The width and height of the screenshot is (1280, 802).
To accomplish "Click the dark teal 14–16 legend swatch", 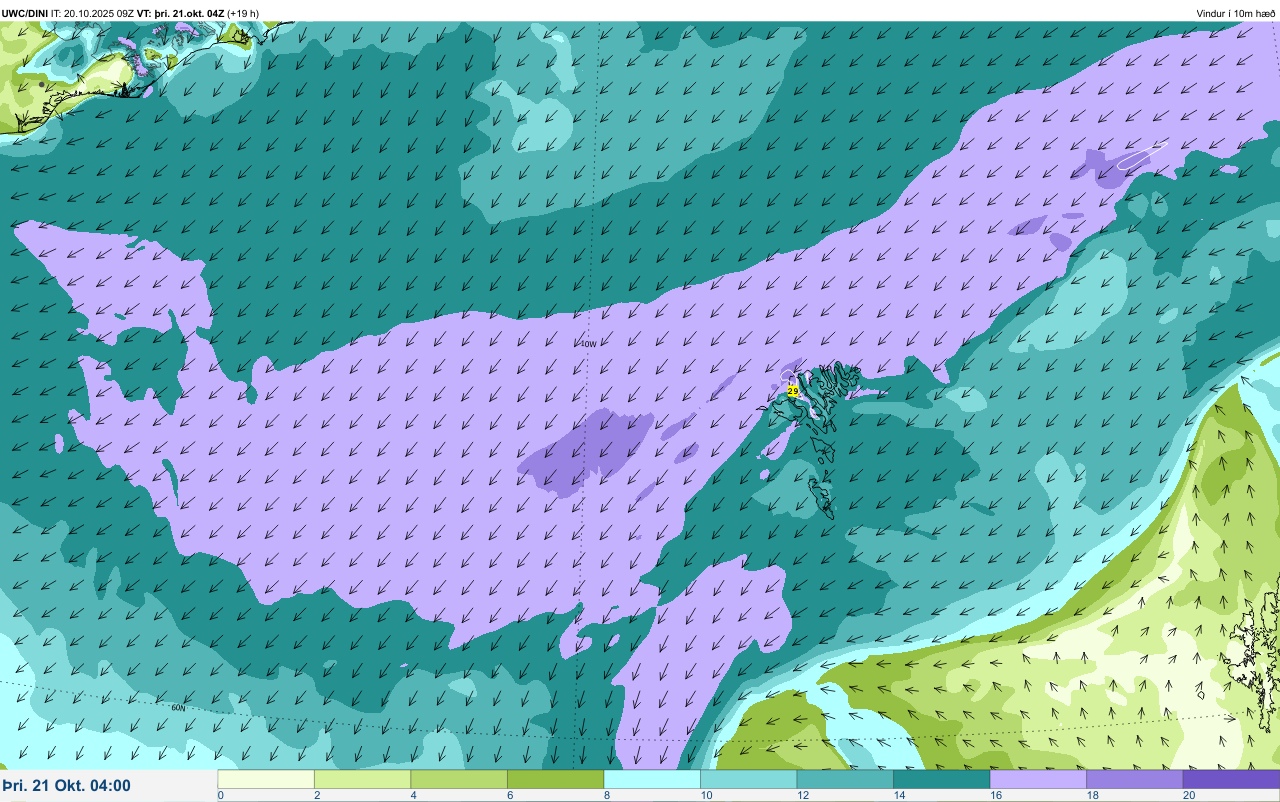I will 941,779.
